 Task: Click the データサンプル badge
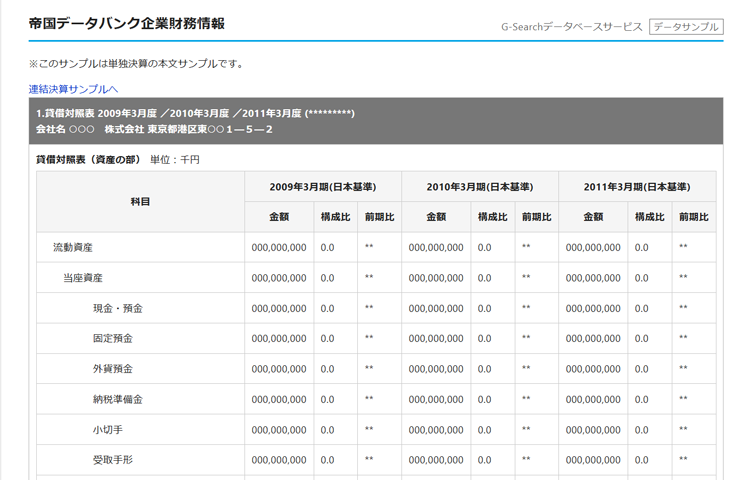pyautogui.click(x=686, y=27)
